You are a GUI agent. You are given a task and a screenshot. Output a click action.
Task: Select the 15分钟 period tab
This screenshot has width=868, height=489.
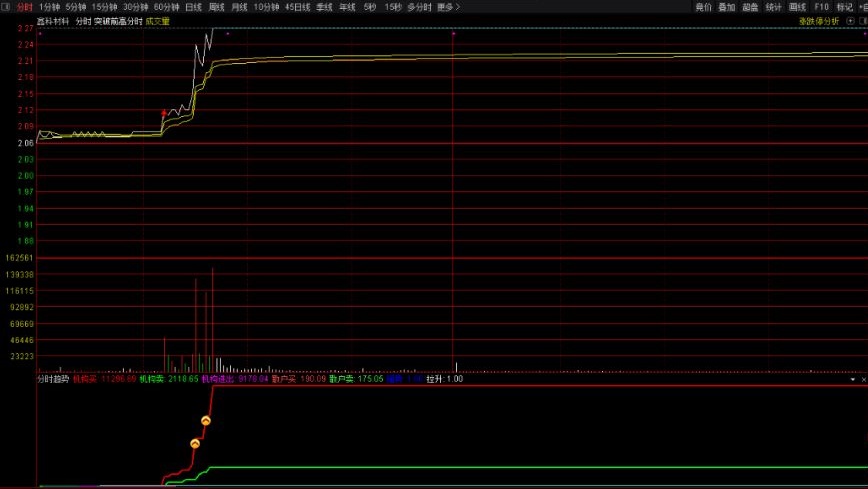(x=104, y=7)
